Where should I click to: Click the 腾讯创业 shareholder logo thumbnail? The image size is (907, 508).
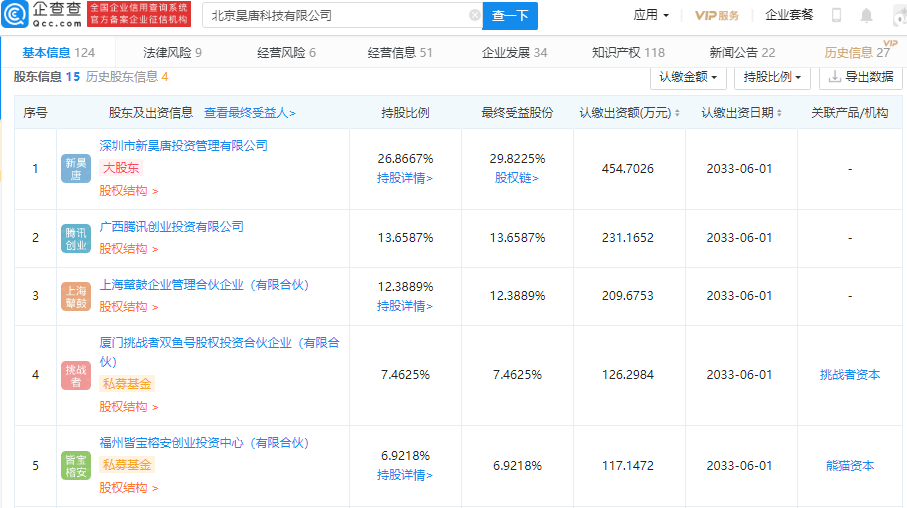coord(76,238)
